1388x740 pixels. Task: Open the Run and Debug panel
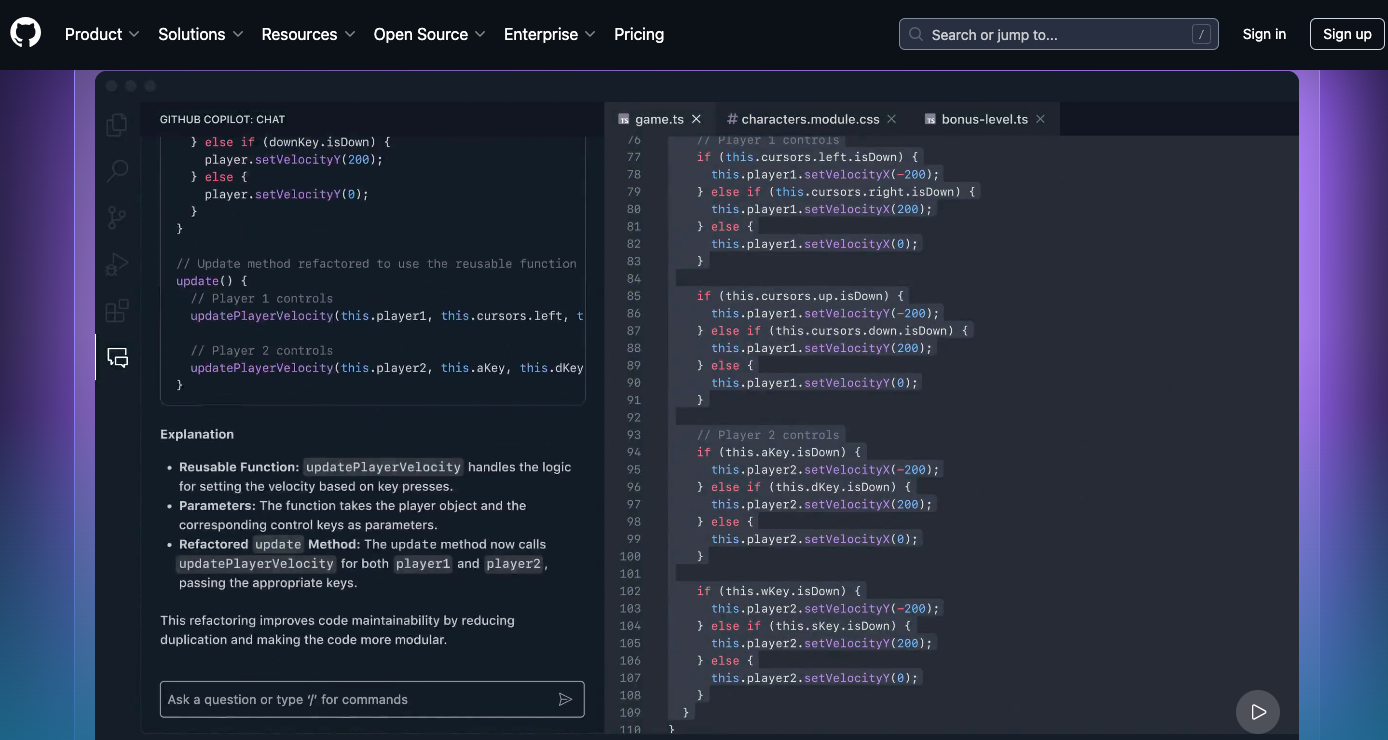[117, 264]
